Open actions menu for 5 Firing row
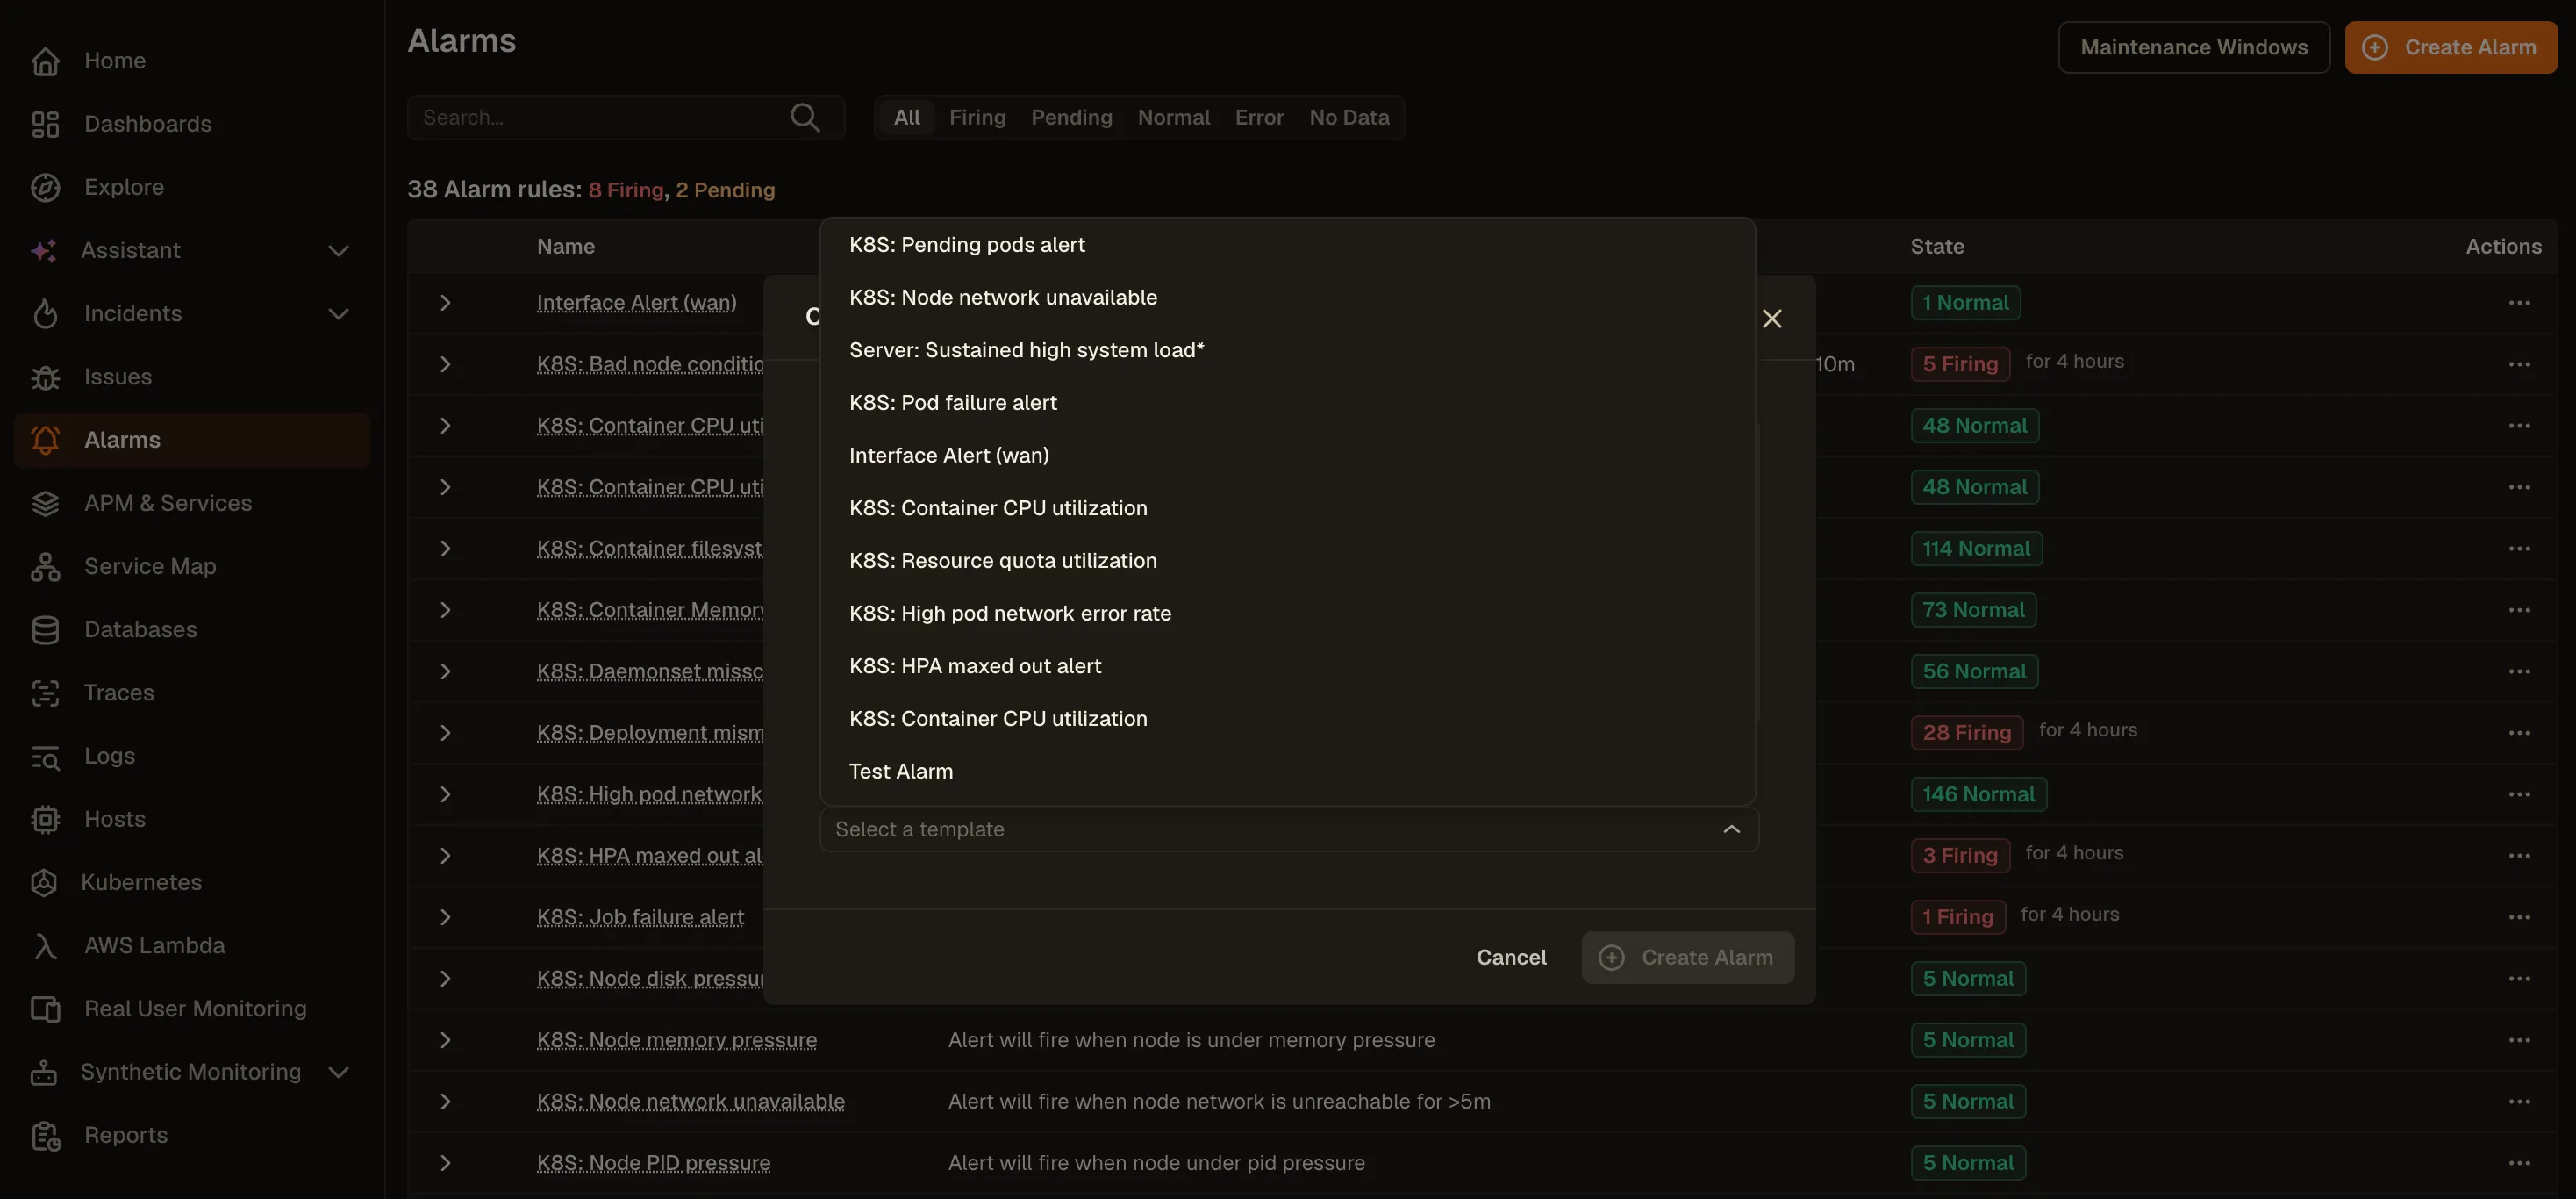Screen dimensions: 2576x1199 point(2519,364)
